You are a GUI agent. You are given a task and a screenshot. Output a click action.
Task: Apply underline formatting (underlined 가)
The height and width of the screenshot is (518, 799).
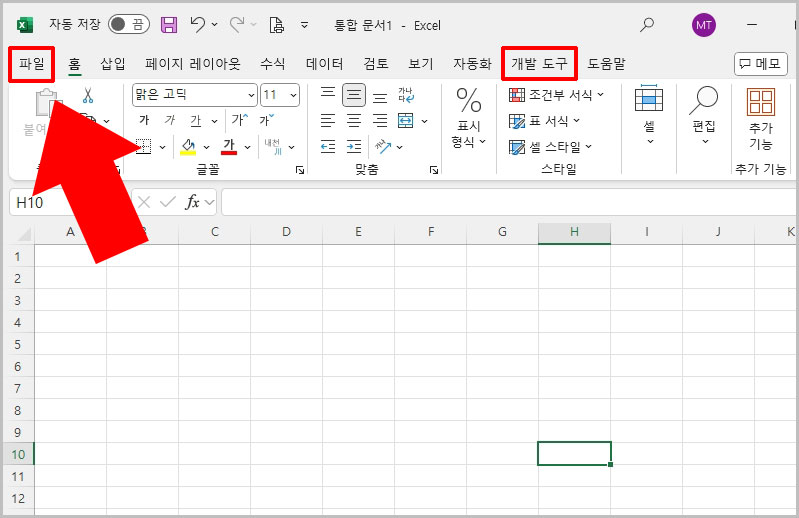pos(196,121)
